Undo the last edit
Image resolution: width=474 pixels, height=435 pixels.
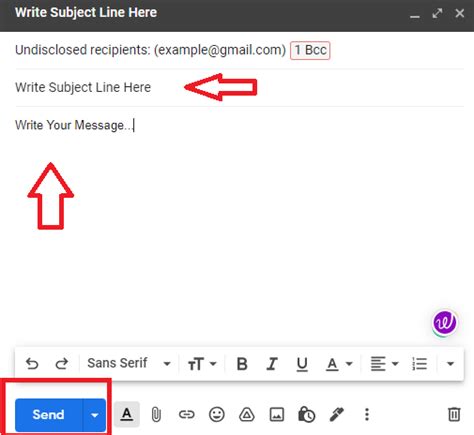[32, 364]
